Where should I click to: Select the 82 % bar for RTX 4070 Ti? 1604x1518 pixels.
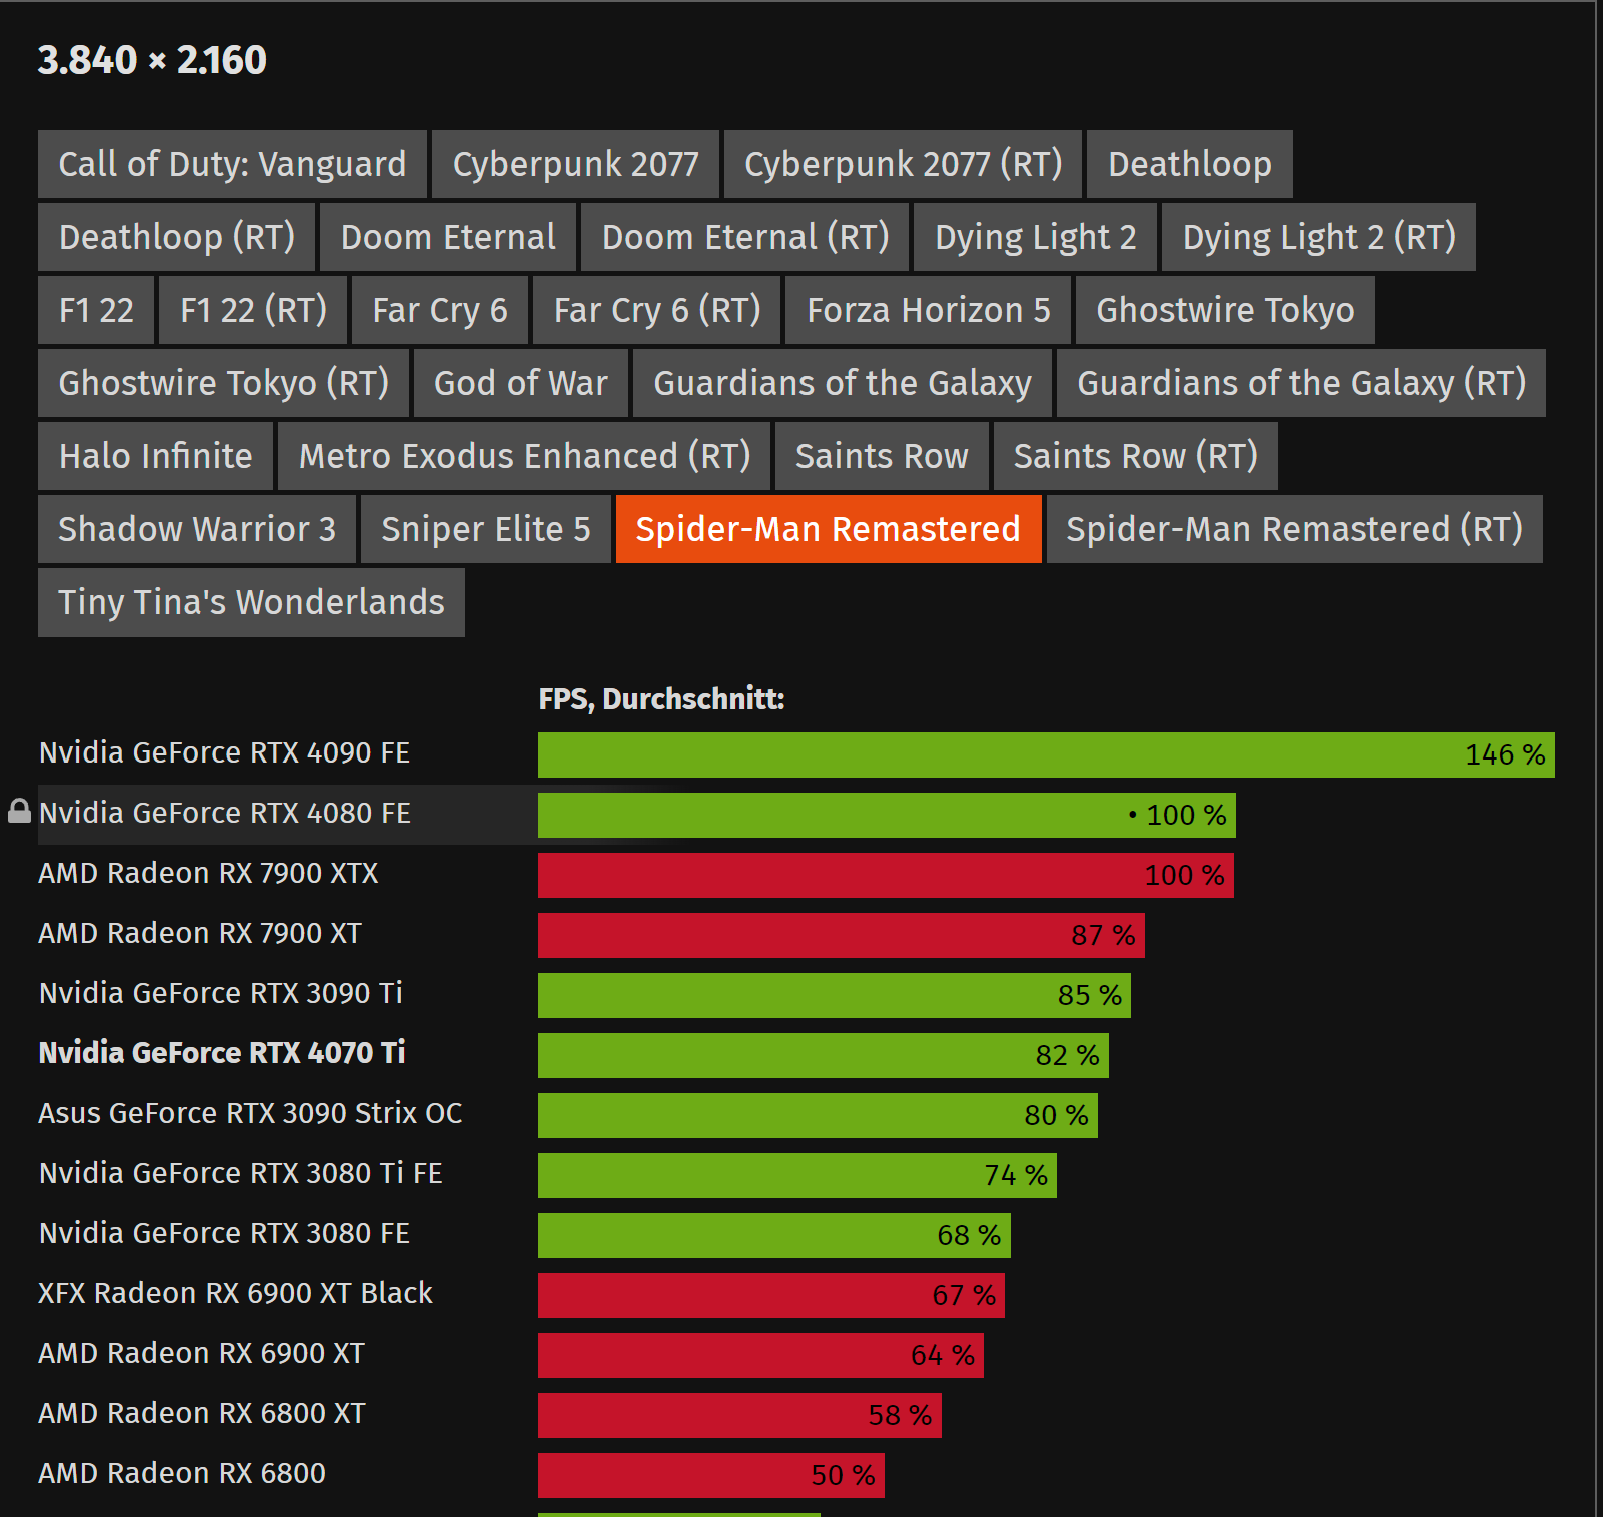(x=823, y=1055)
